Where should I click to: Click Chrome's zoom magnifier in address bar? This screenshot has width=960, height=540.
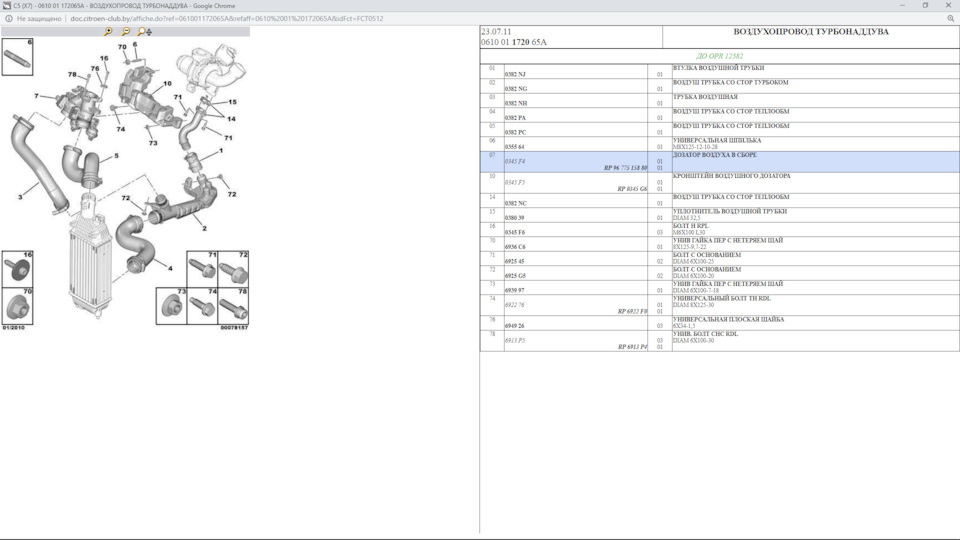pyautogui.click(x=950, y=18)
